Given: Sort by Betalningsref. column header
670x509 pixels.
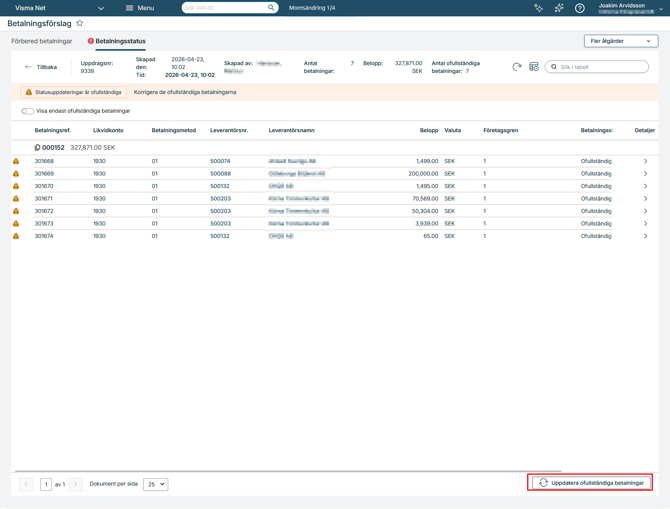Looking at the screenshot, I should point(53,130).
